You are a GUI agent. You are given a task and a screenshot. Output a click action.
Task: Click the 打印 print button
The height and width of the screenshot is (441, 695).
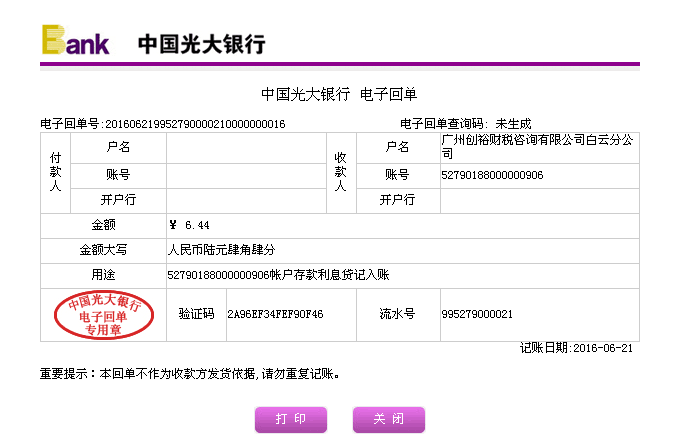tap(291, 419)
